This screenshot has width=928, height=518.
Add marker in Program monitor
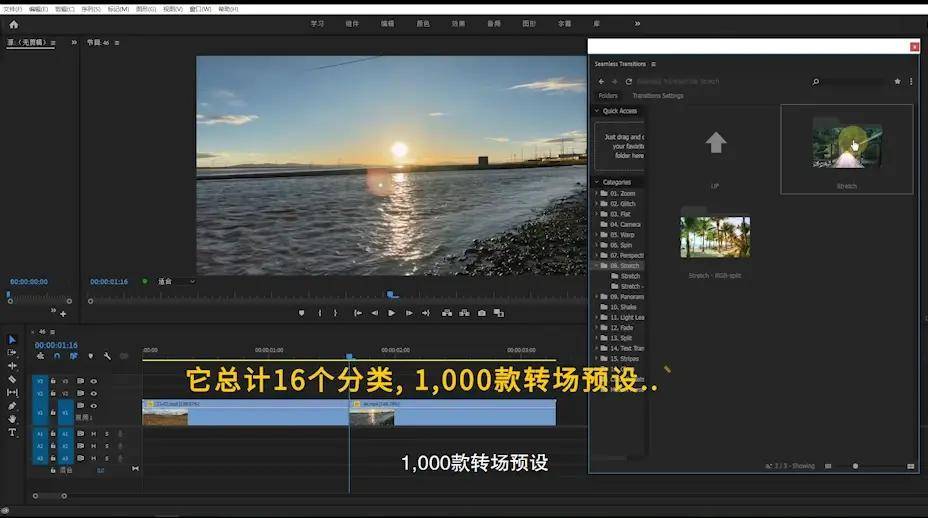301,313
